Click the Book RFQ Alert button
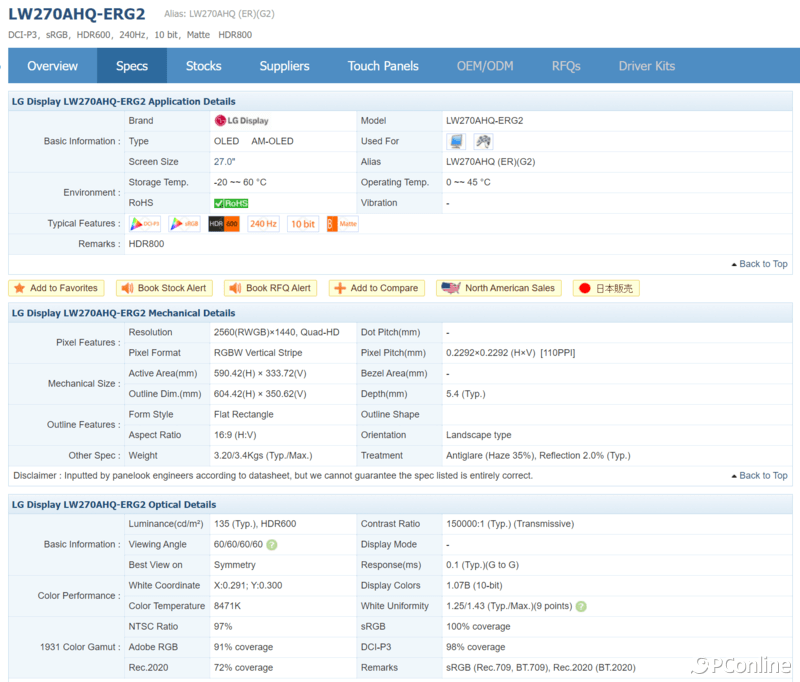 point(270,288)
